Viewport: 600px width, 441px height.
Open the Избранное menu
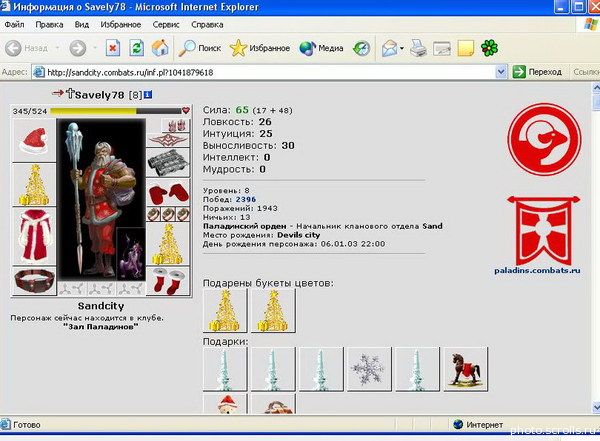[x=121, y=25]
